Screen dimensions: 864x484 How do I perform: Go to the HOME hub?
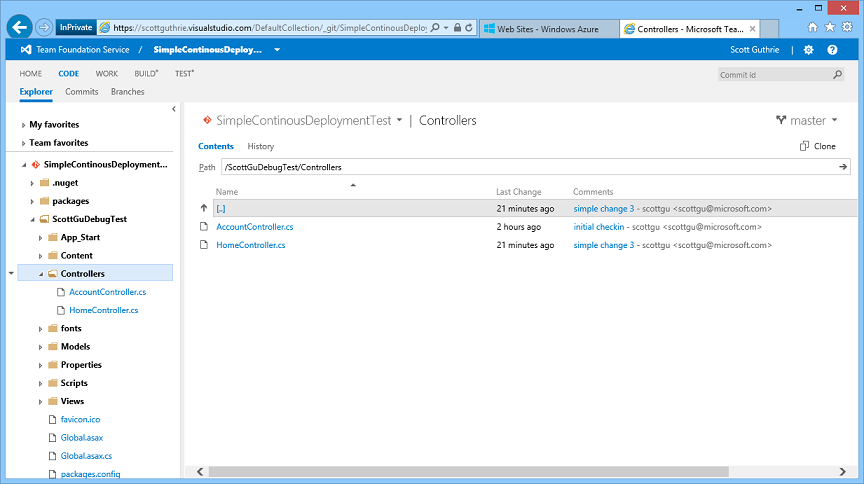(30, 73)
